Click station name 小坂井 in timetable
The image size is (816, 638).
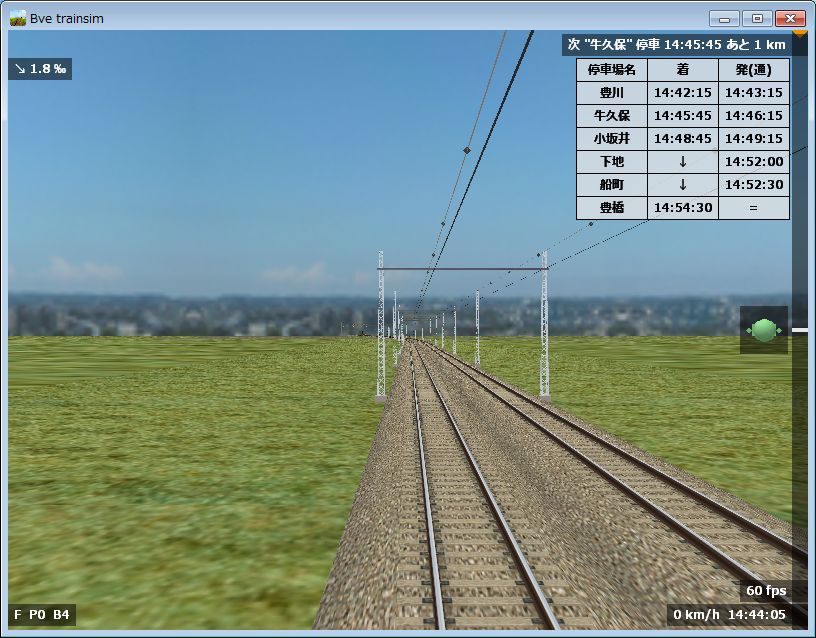tap(611, 138)
